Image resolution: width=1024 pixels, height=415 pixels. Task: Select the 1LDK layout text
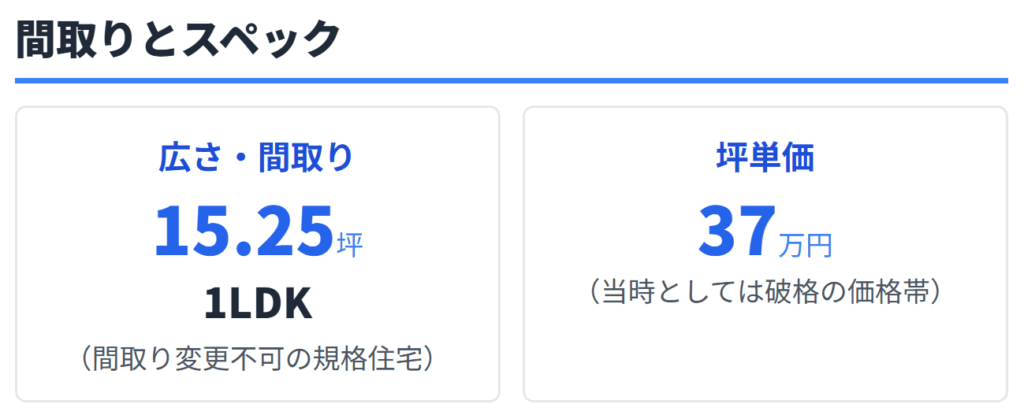point(257,303)
